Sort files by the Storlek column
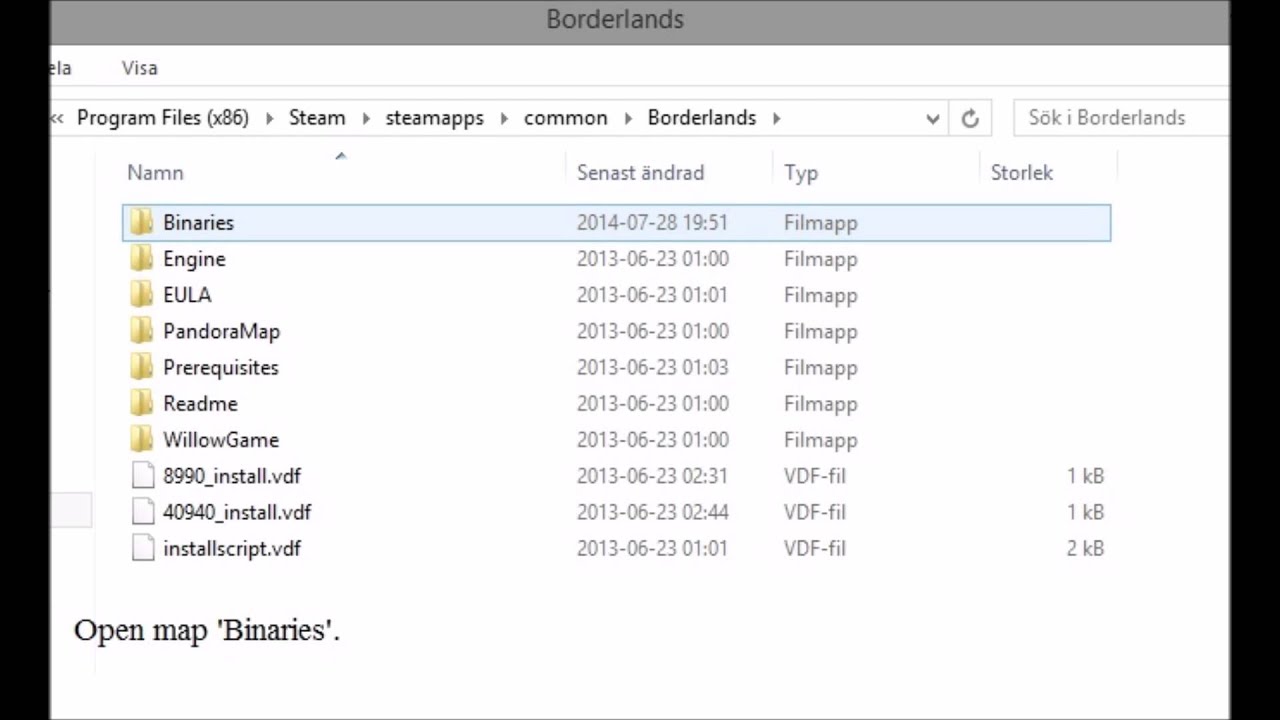1280x720 pixels. [1021, 173]
